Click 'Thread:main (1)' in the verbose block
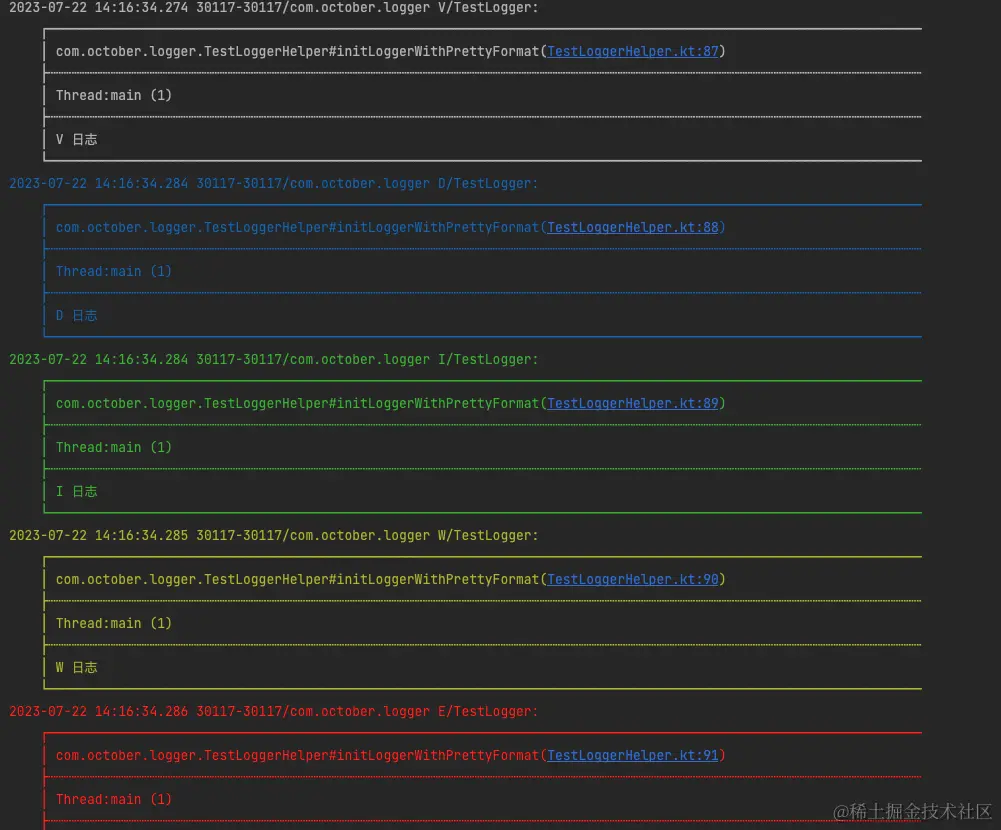This screenshot has height=830, width=1001. click(x=114, y=96)
